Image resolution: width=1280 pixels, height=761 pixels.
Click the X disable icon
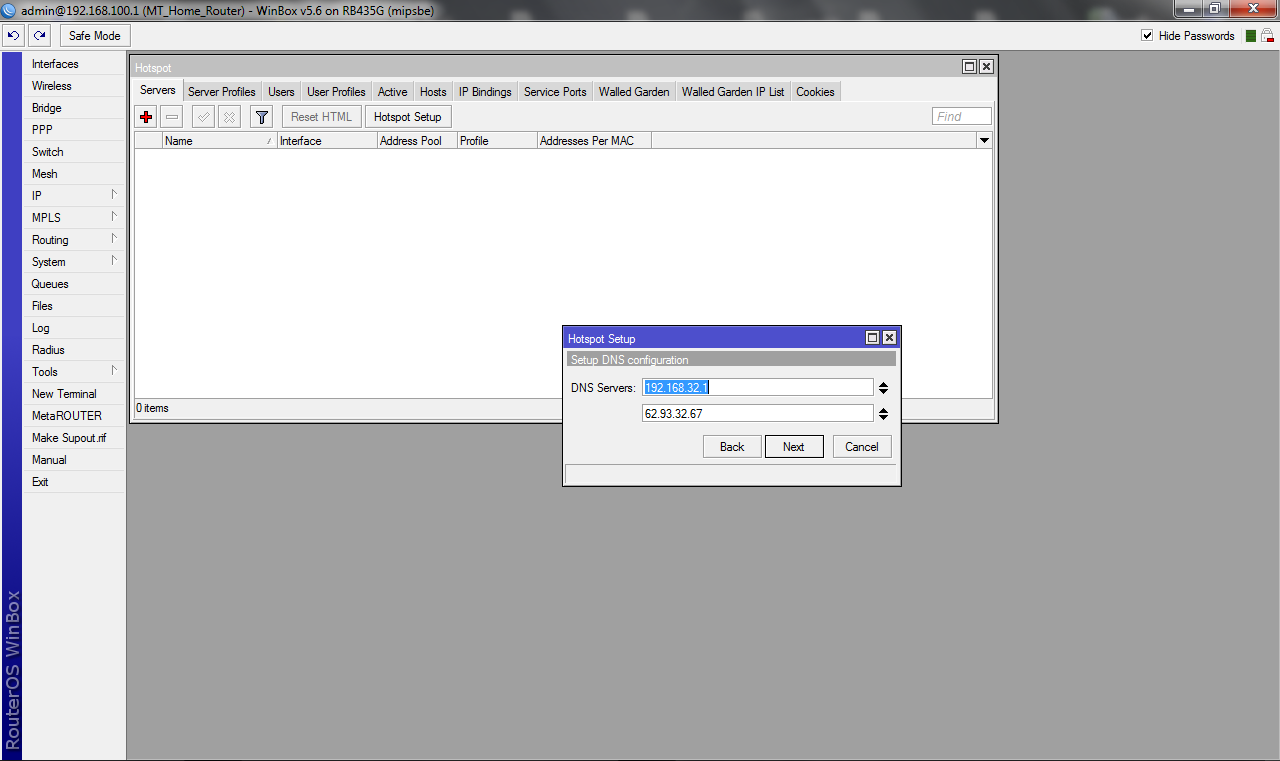[x=229, y=117]
